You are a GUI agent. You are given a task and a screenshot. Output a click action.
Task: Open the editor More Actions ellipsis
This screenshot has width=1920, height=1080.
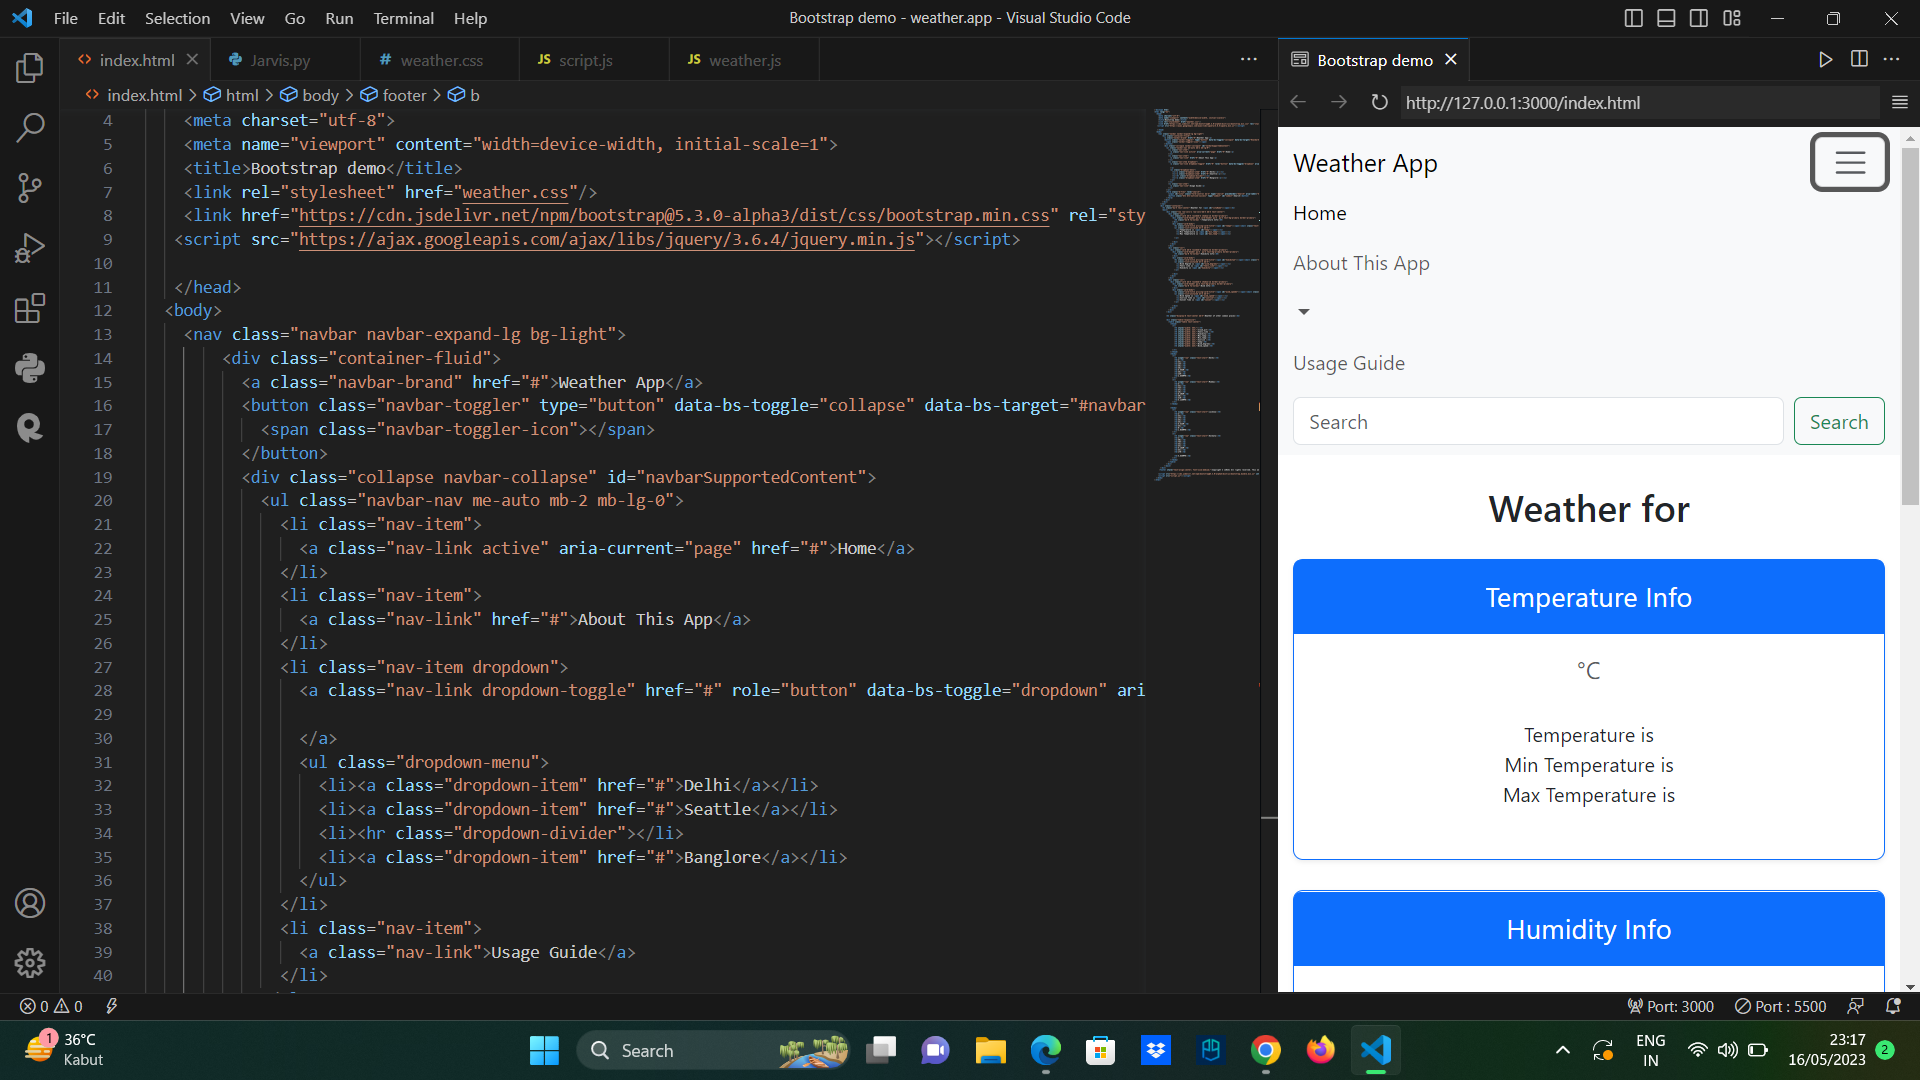[1248, 60]
